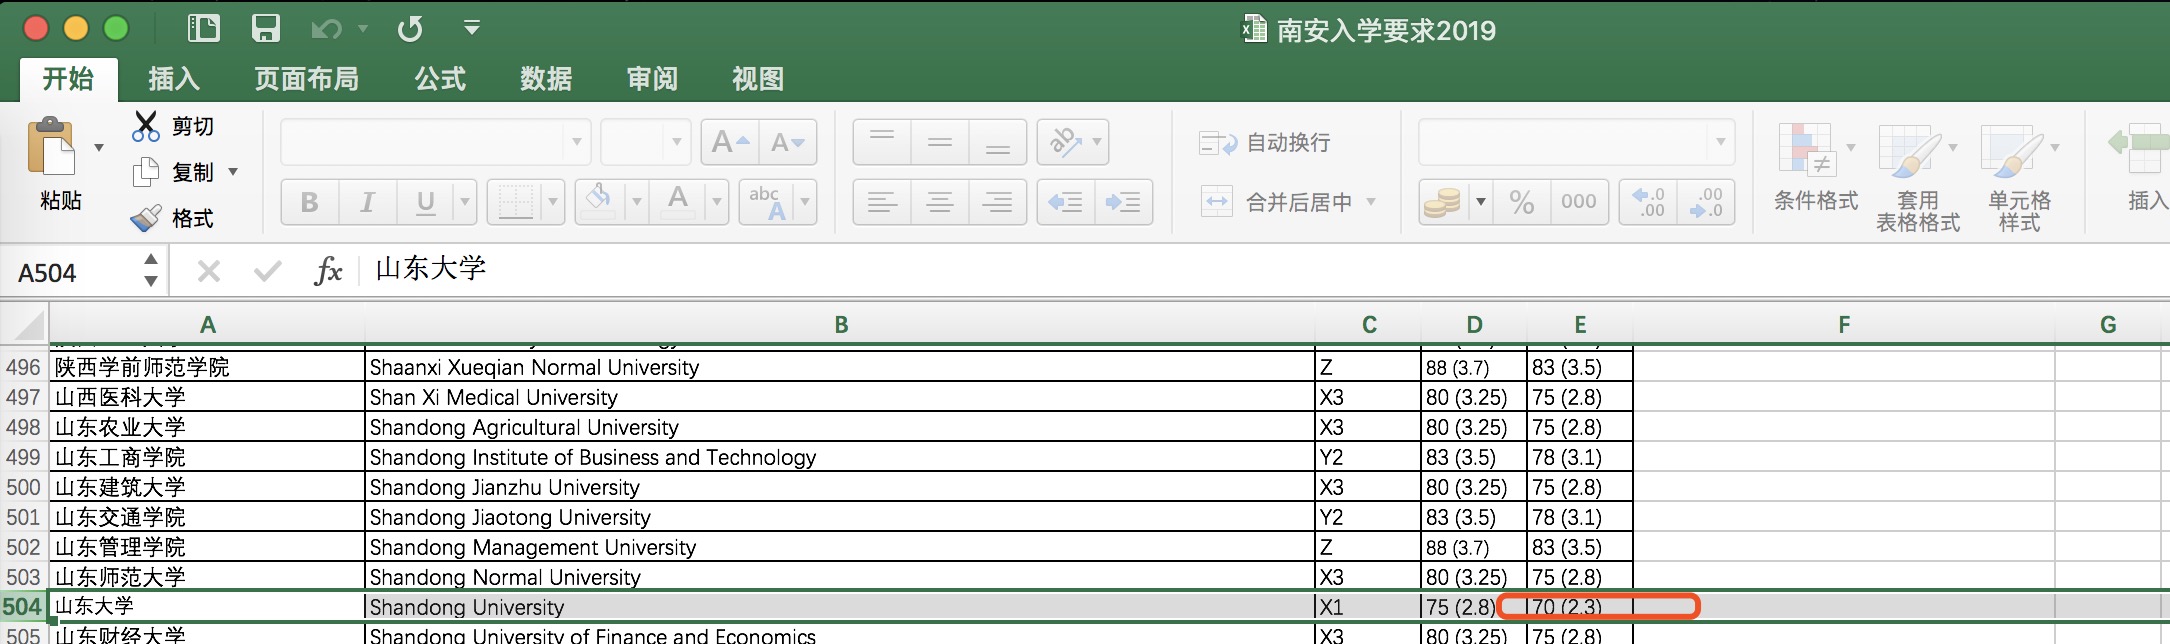
Task: Expand the number format dropdown
Action: [1720, 143]
